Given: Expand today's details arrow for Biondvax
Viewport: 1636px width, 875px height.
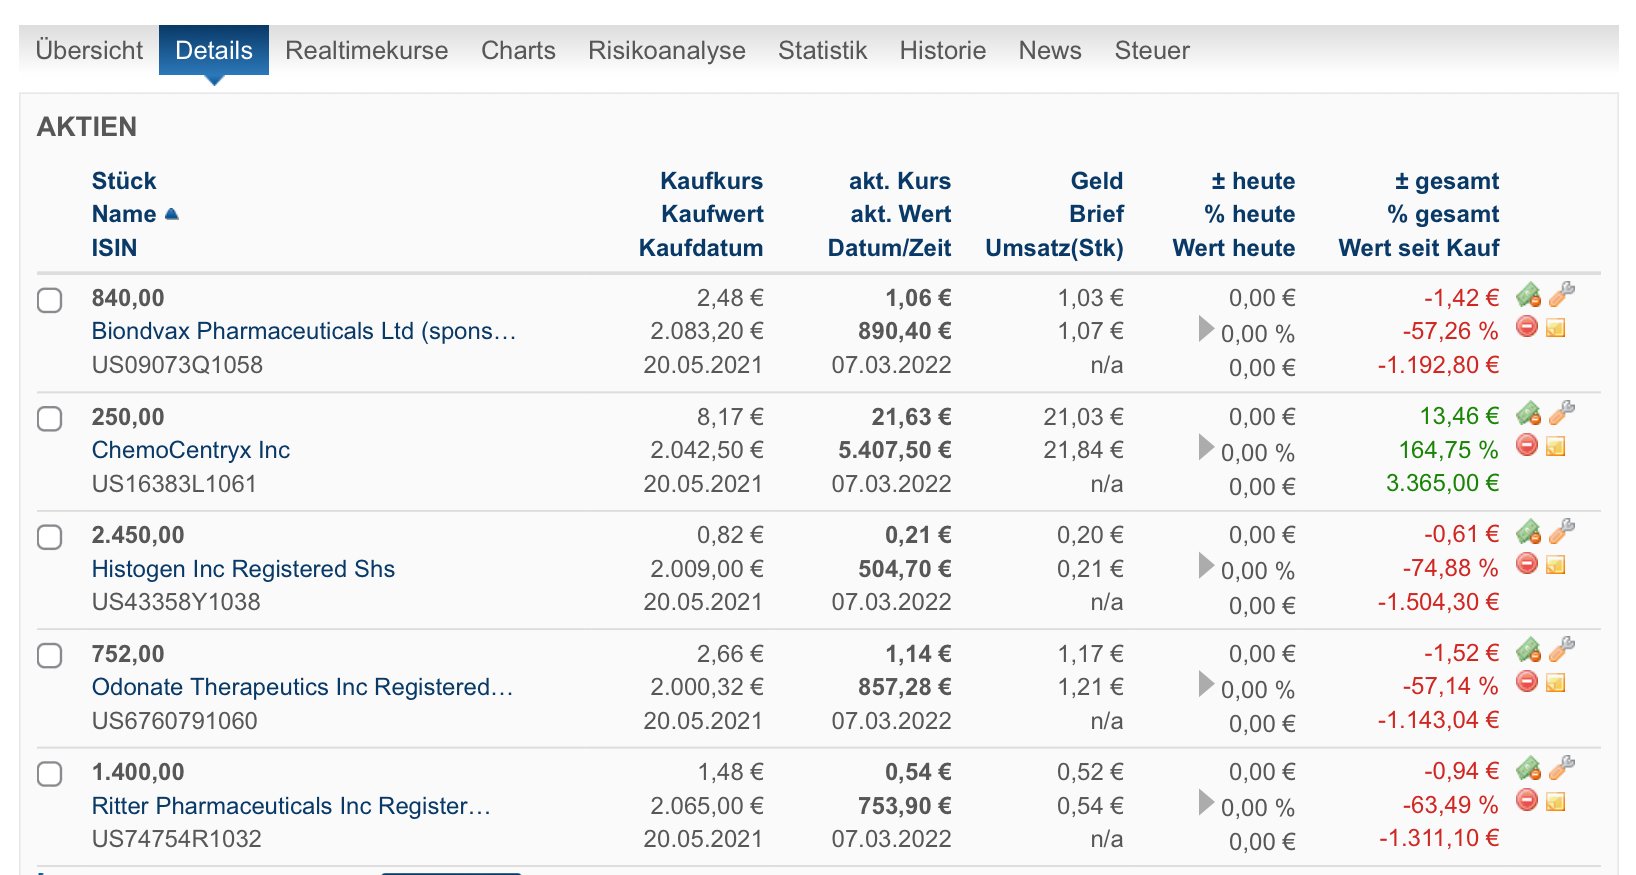Looking at the screenshot, I should [1206, 329].
